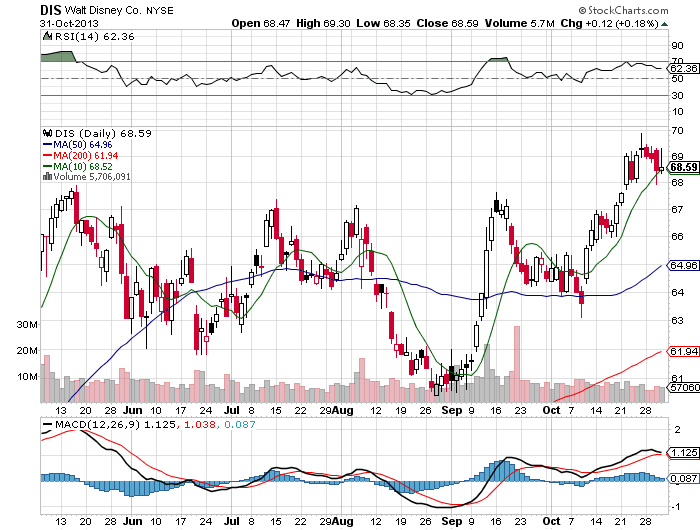
Task: Click the RSI 30 axis label
Action: 677,95
